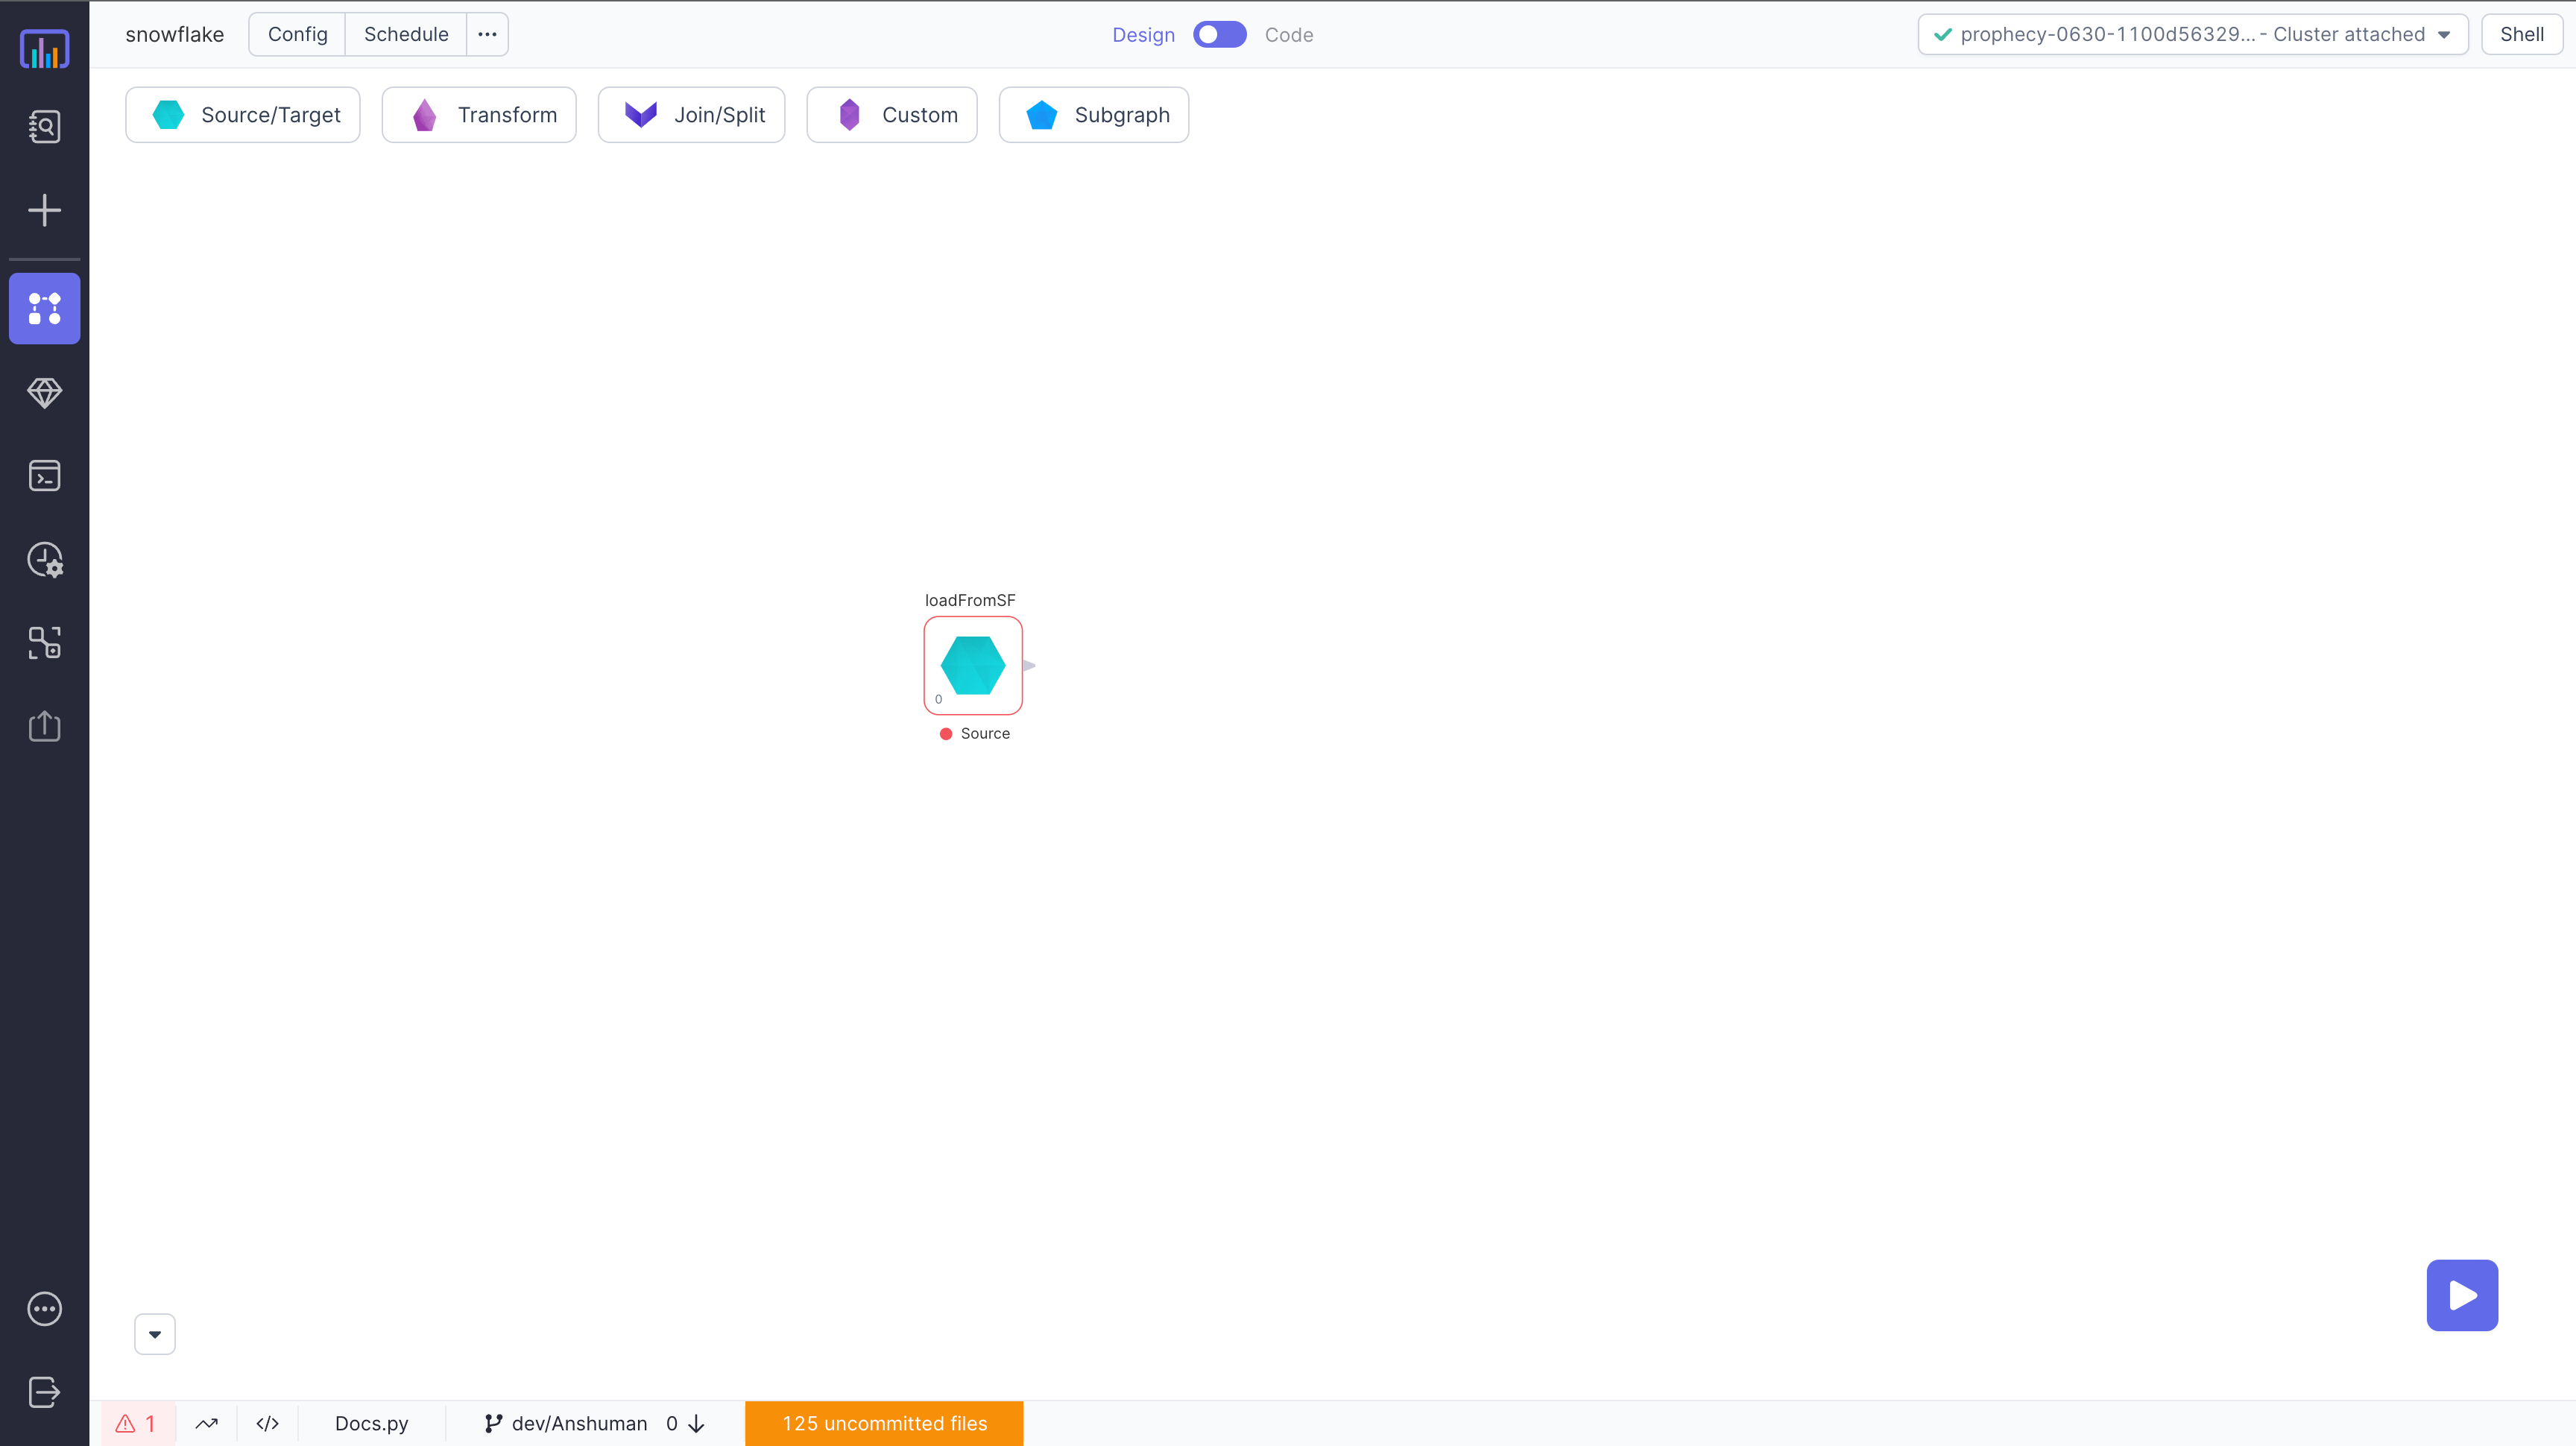
Task: Click the 125 uncommitted files button
Action: [x=884, y=1423]
